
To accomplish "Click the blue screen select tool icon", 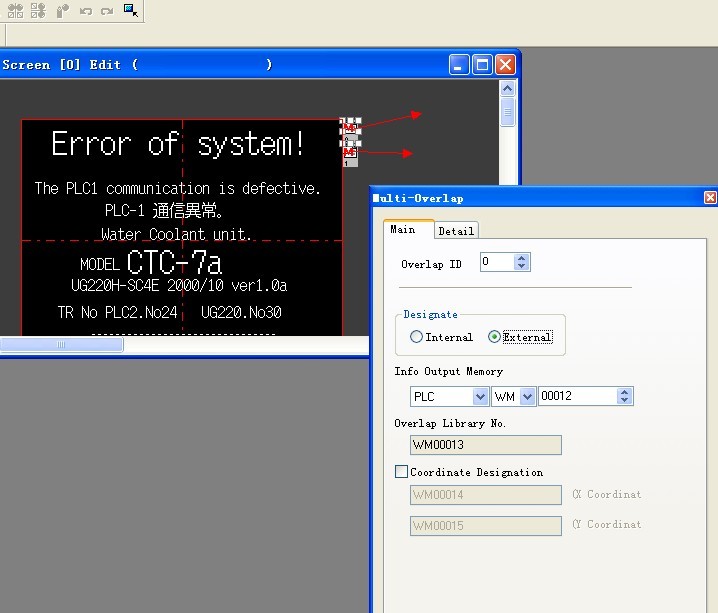I will pyautogui.click(x=131, y=11).
